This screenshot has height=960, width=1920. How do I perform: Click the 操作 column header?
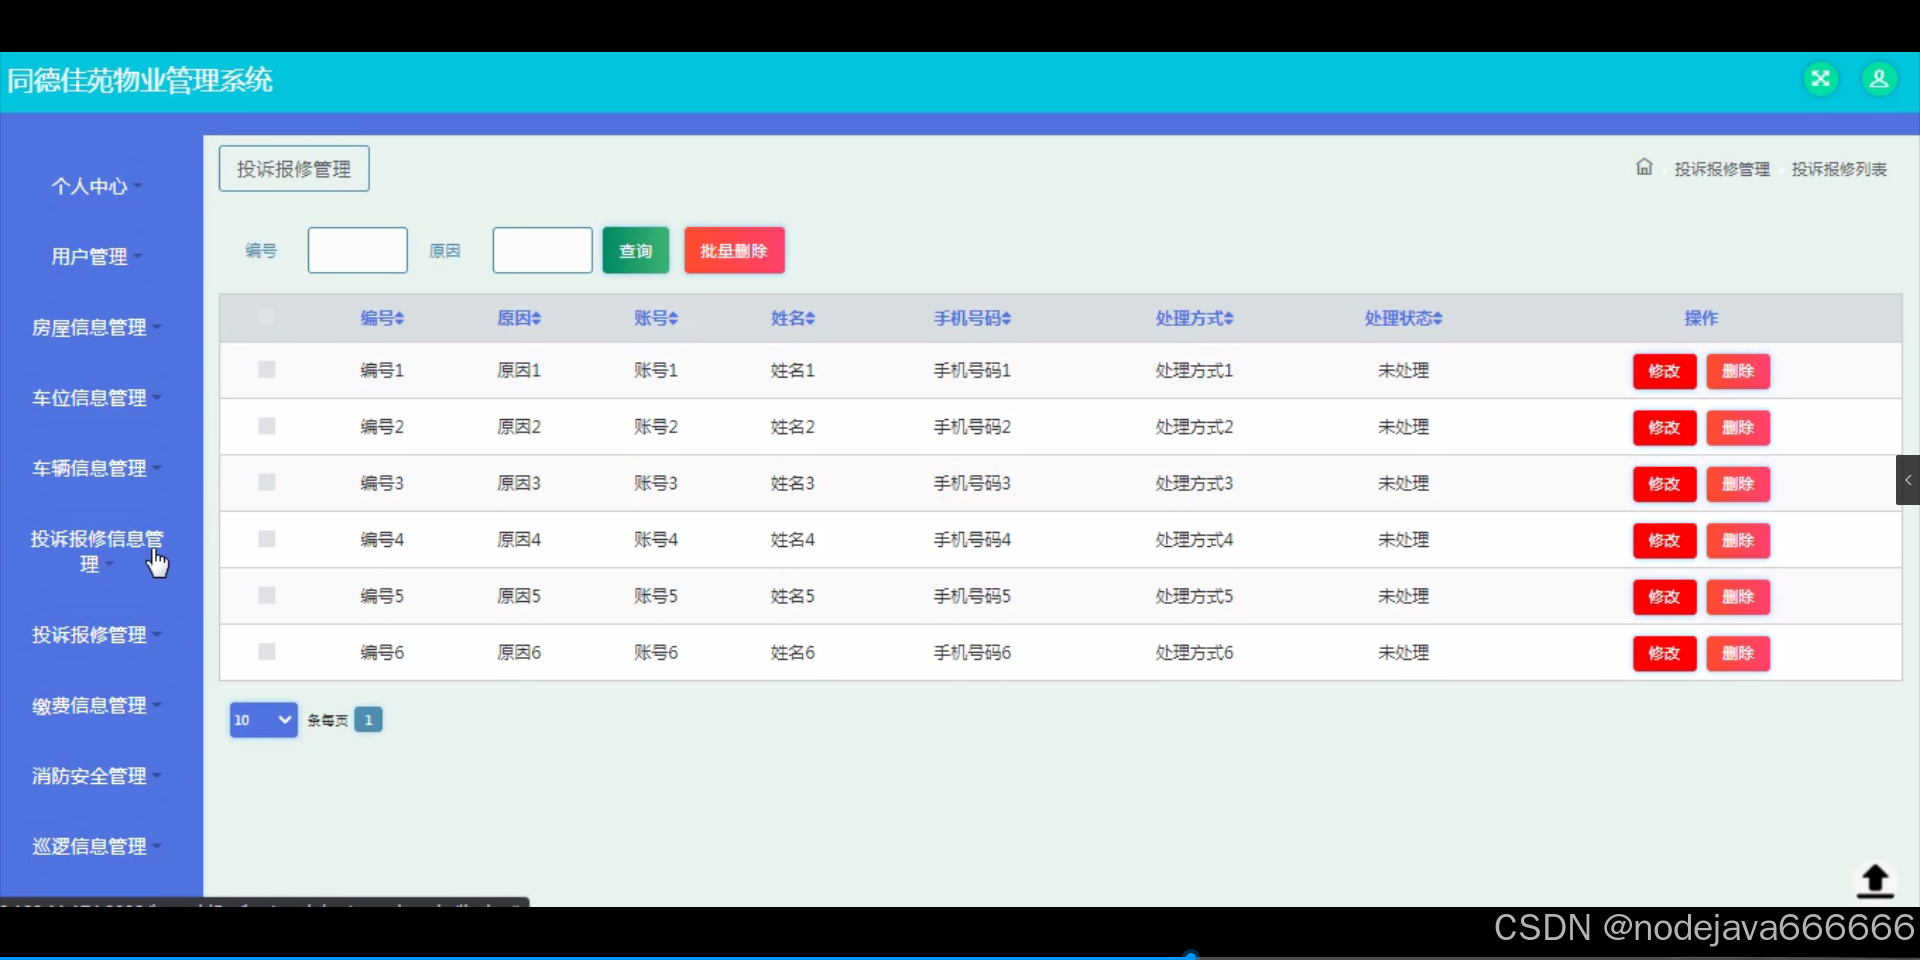[x=1701, y=318]
